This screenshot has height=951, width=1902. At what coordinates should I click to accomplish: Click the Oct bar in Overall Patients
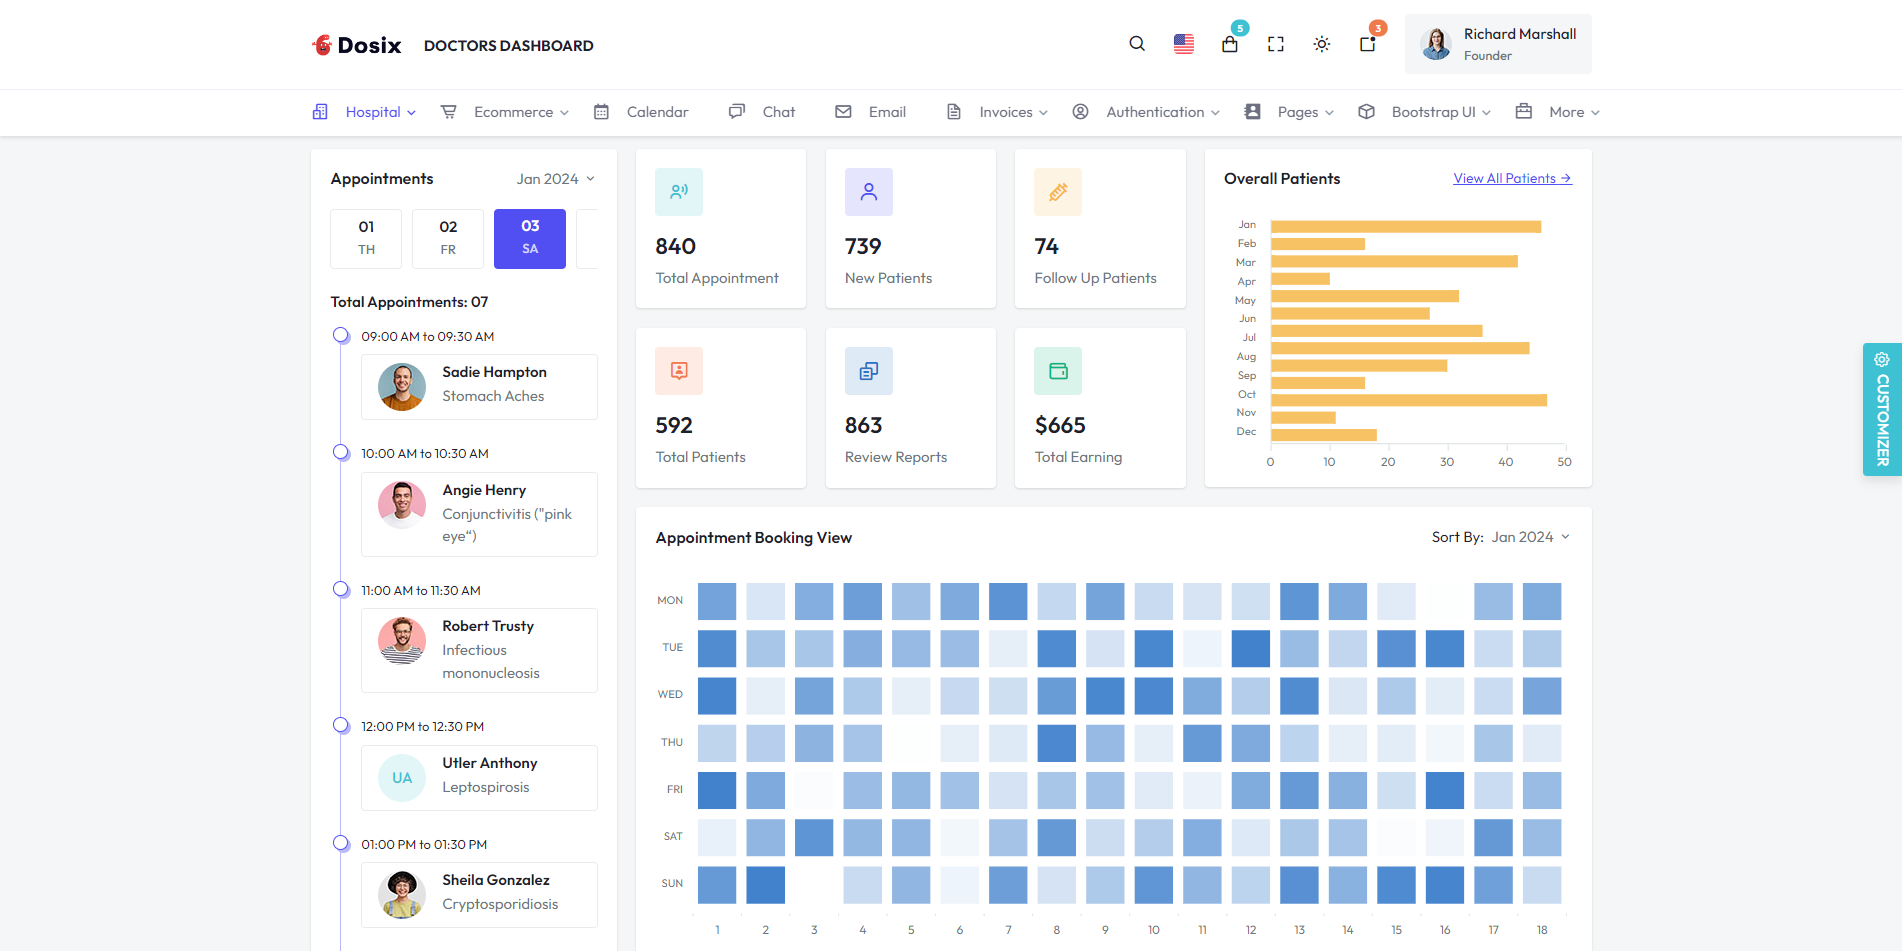point(1409,400)
